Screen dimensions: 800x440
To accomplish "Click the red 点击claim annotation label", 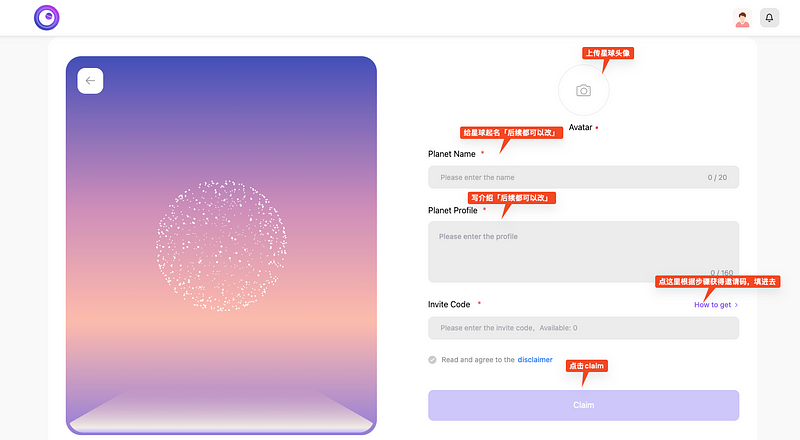I will [x=588, y=366].
